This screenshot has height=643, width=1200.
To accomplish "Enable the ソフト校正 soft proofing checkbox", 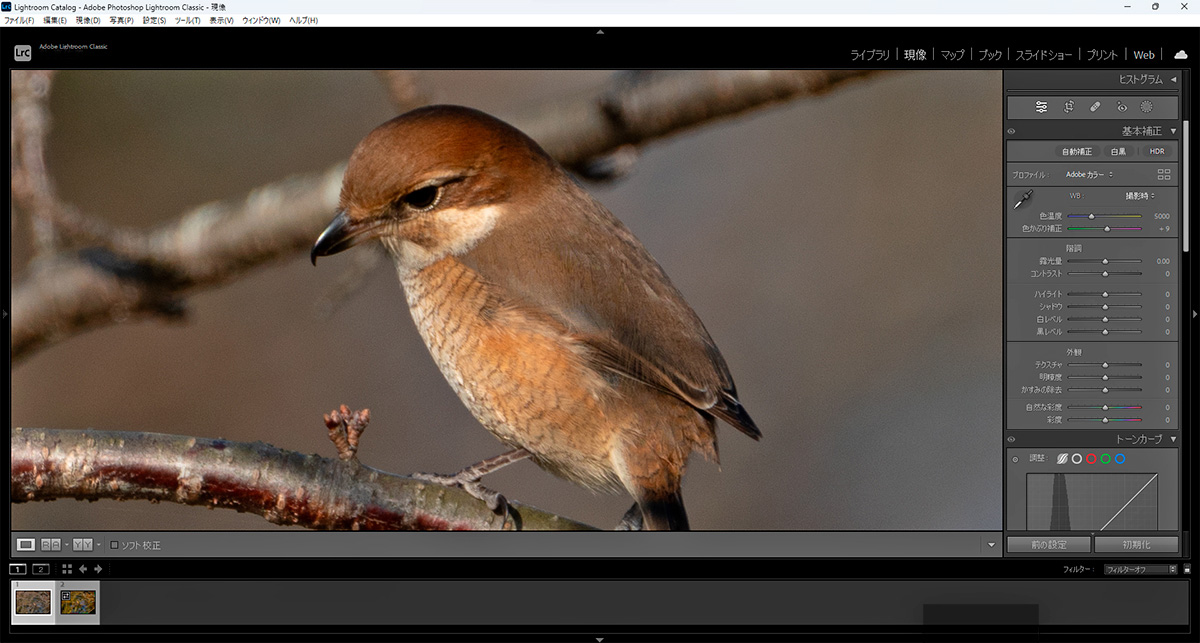I will [x=115, y=545].
